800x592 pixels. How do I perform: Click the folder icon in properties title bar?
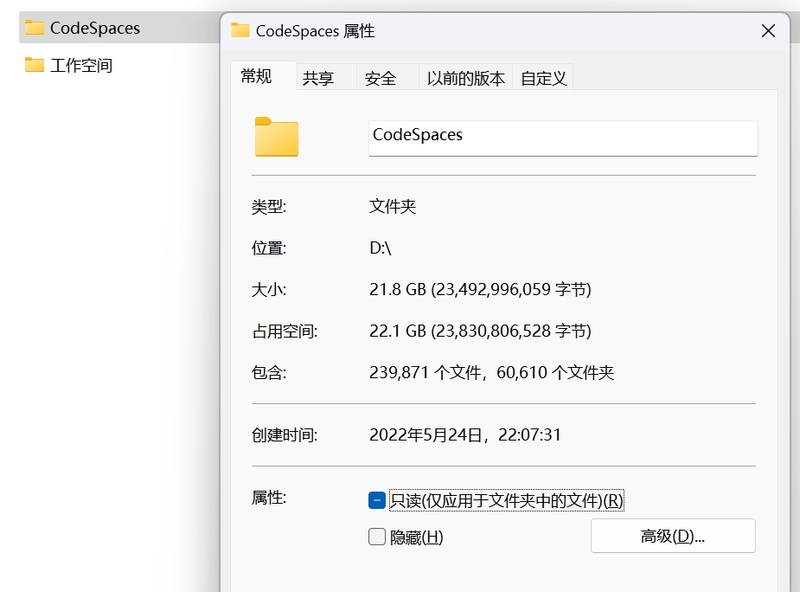tap(240, 30)
